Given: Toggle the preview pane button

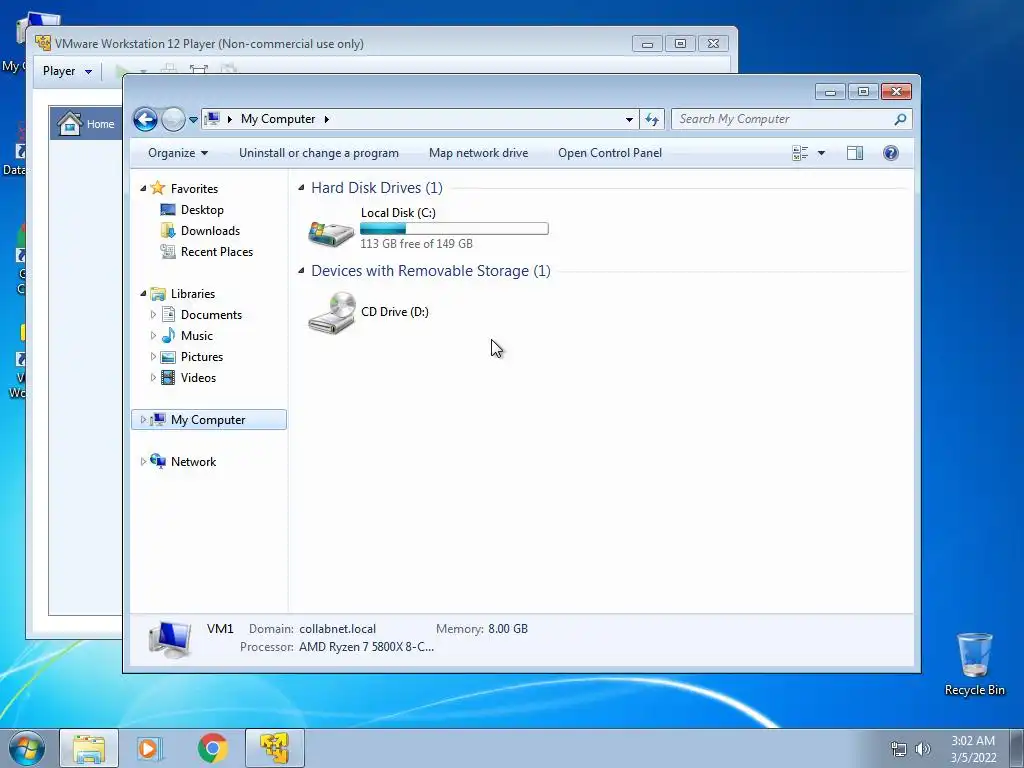Looking at the screenshot, I should click(855, 153).
